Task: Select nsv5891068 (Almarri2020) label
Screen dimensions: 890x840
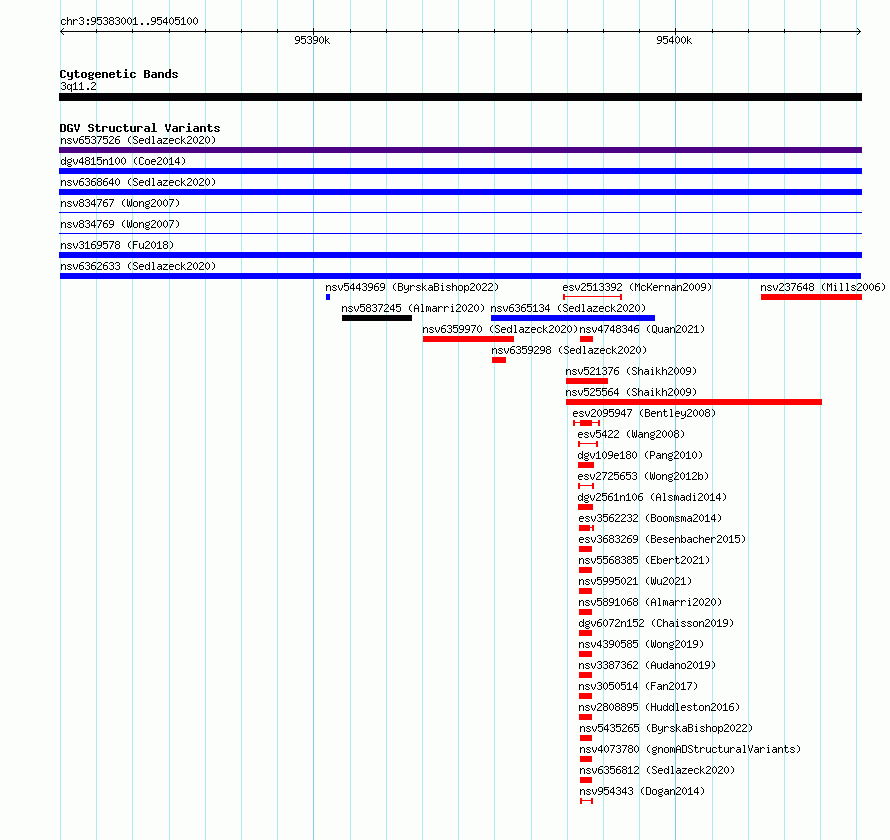Action: 650,602
